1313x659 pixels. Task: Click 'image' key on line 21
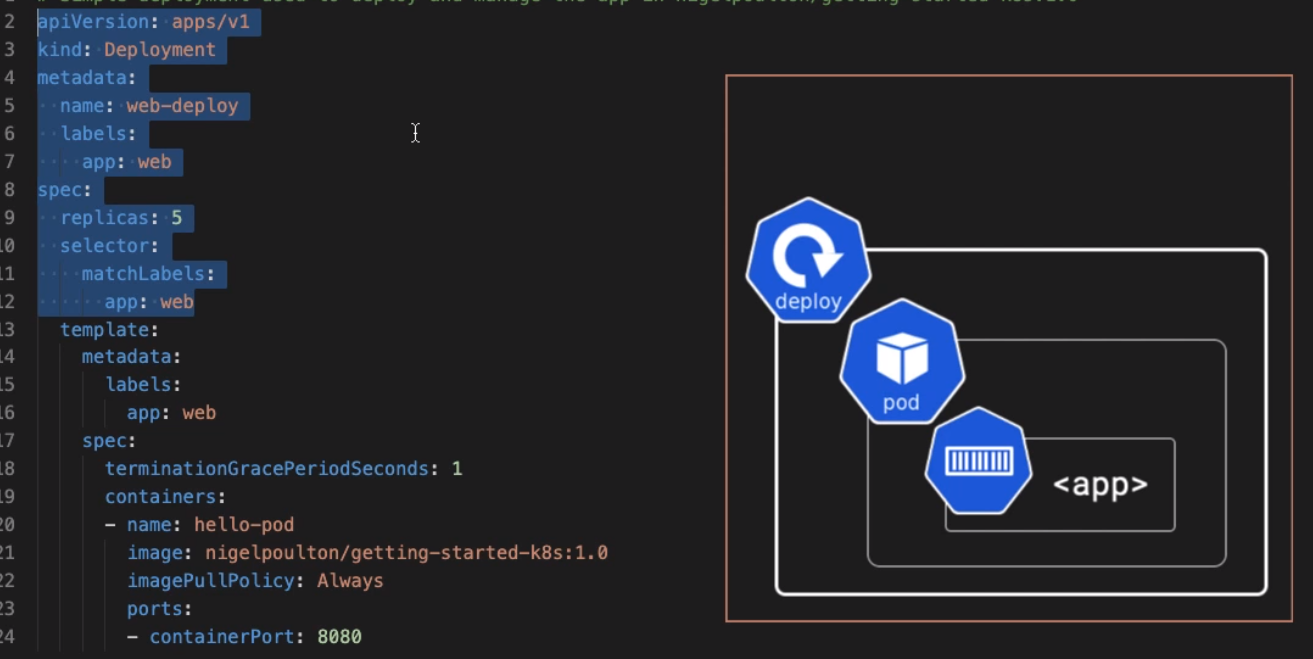point(155,552)
